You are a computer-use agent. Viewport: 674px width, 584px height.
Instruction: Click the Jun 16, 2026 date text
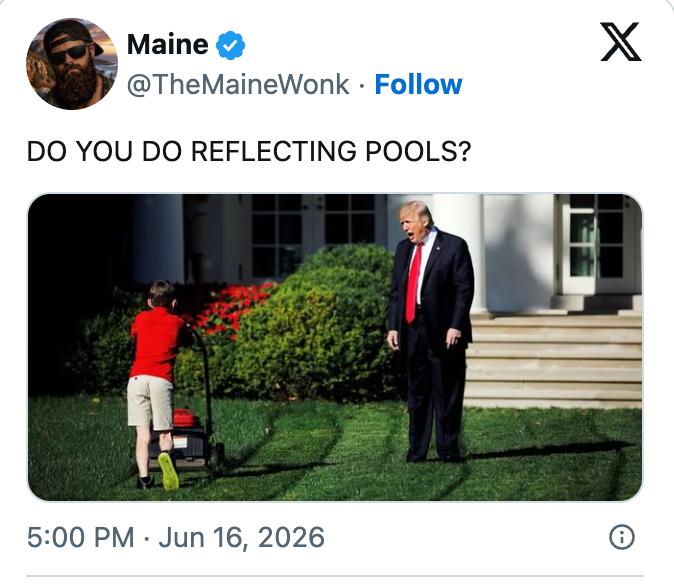click(242, 537)
